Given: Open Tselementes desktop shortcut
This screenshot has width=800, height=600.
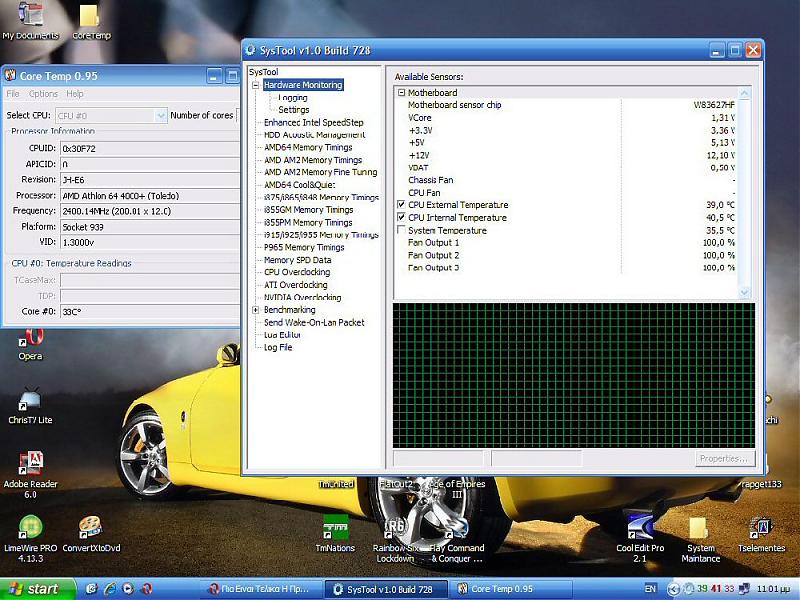Looking at the screenshot, I should [761, 535].
